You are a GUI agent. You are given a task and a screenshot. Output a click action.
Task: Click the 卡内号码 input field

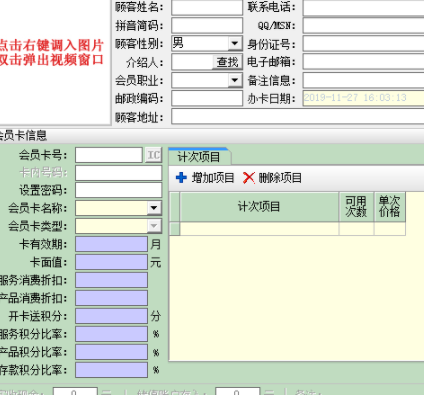pyautogui.click(x=119, y=173)
